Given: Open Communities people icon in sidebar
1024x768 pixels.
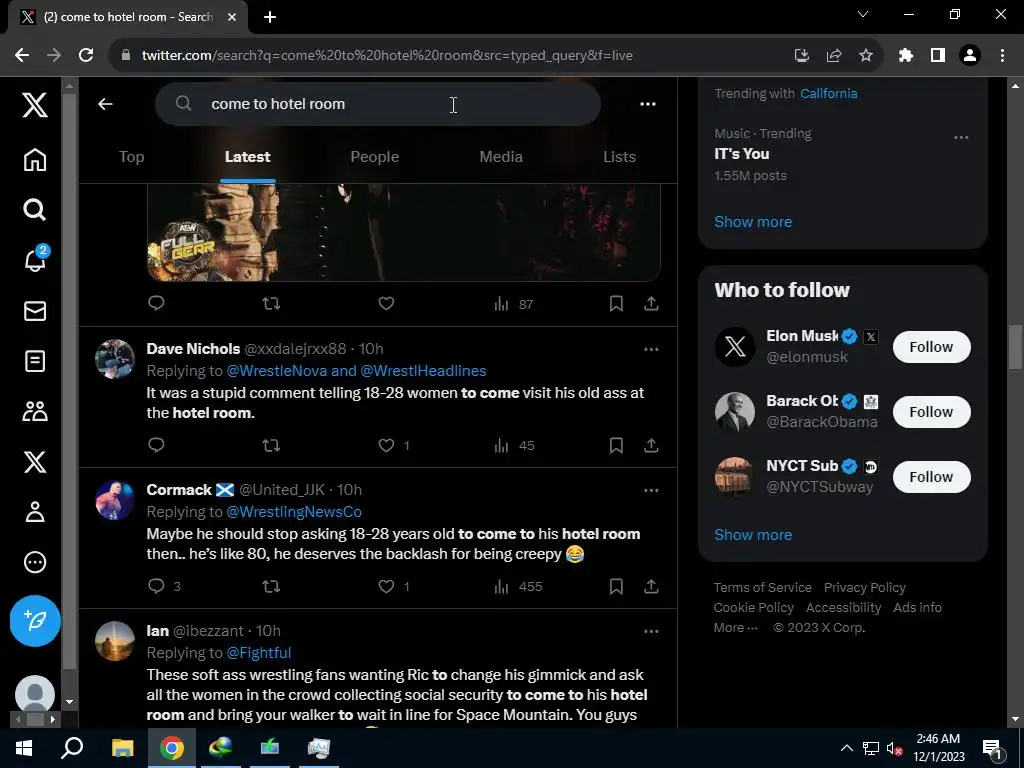Looking at the screenshot, I should (x=35, y=411).
